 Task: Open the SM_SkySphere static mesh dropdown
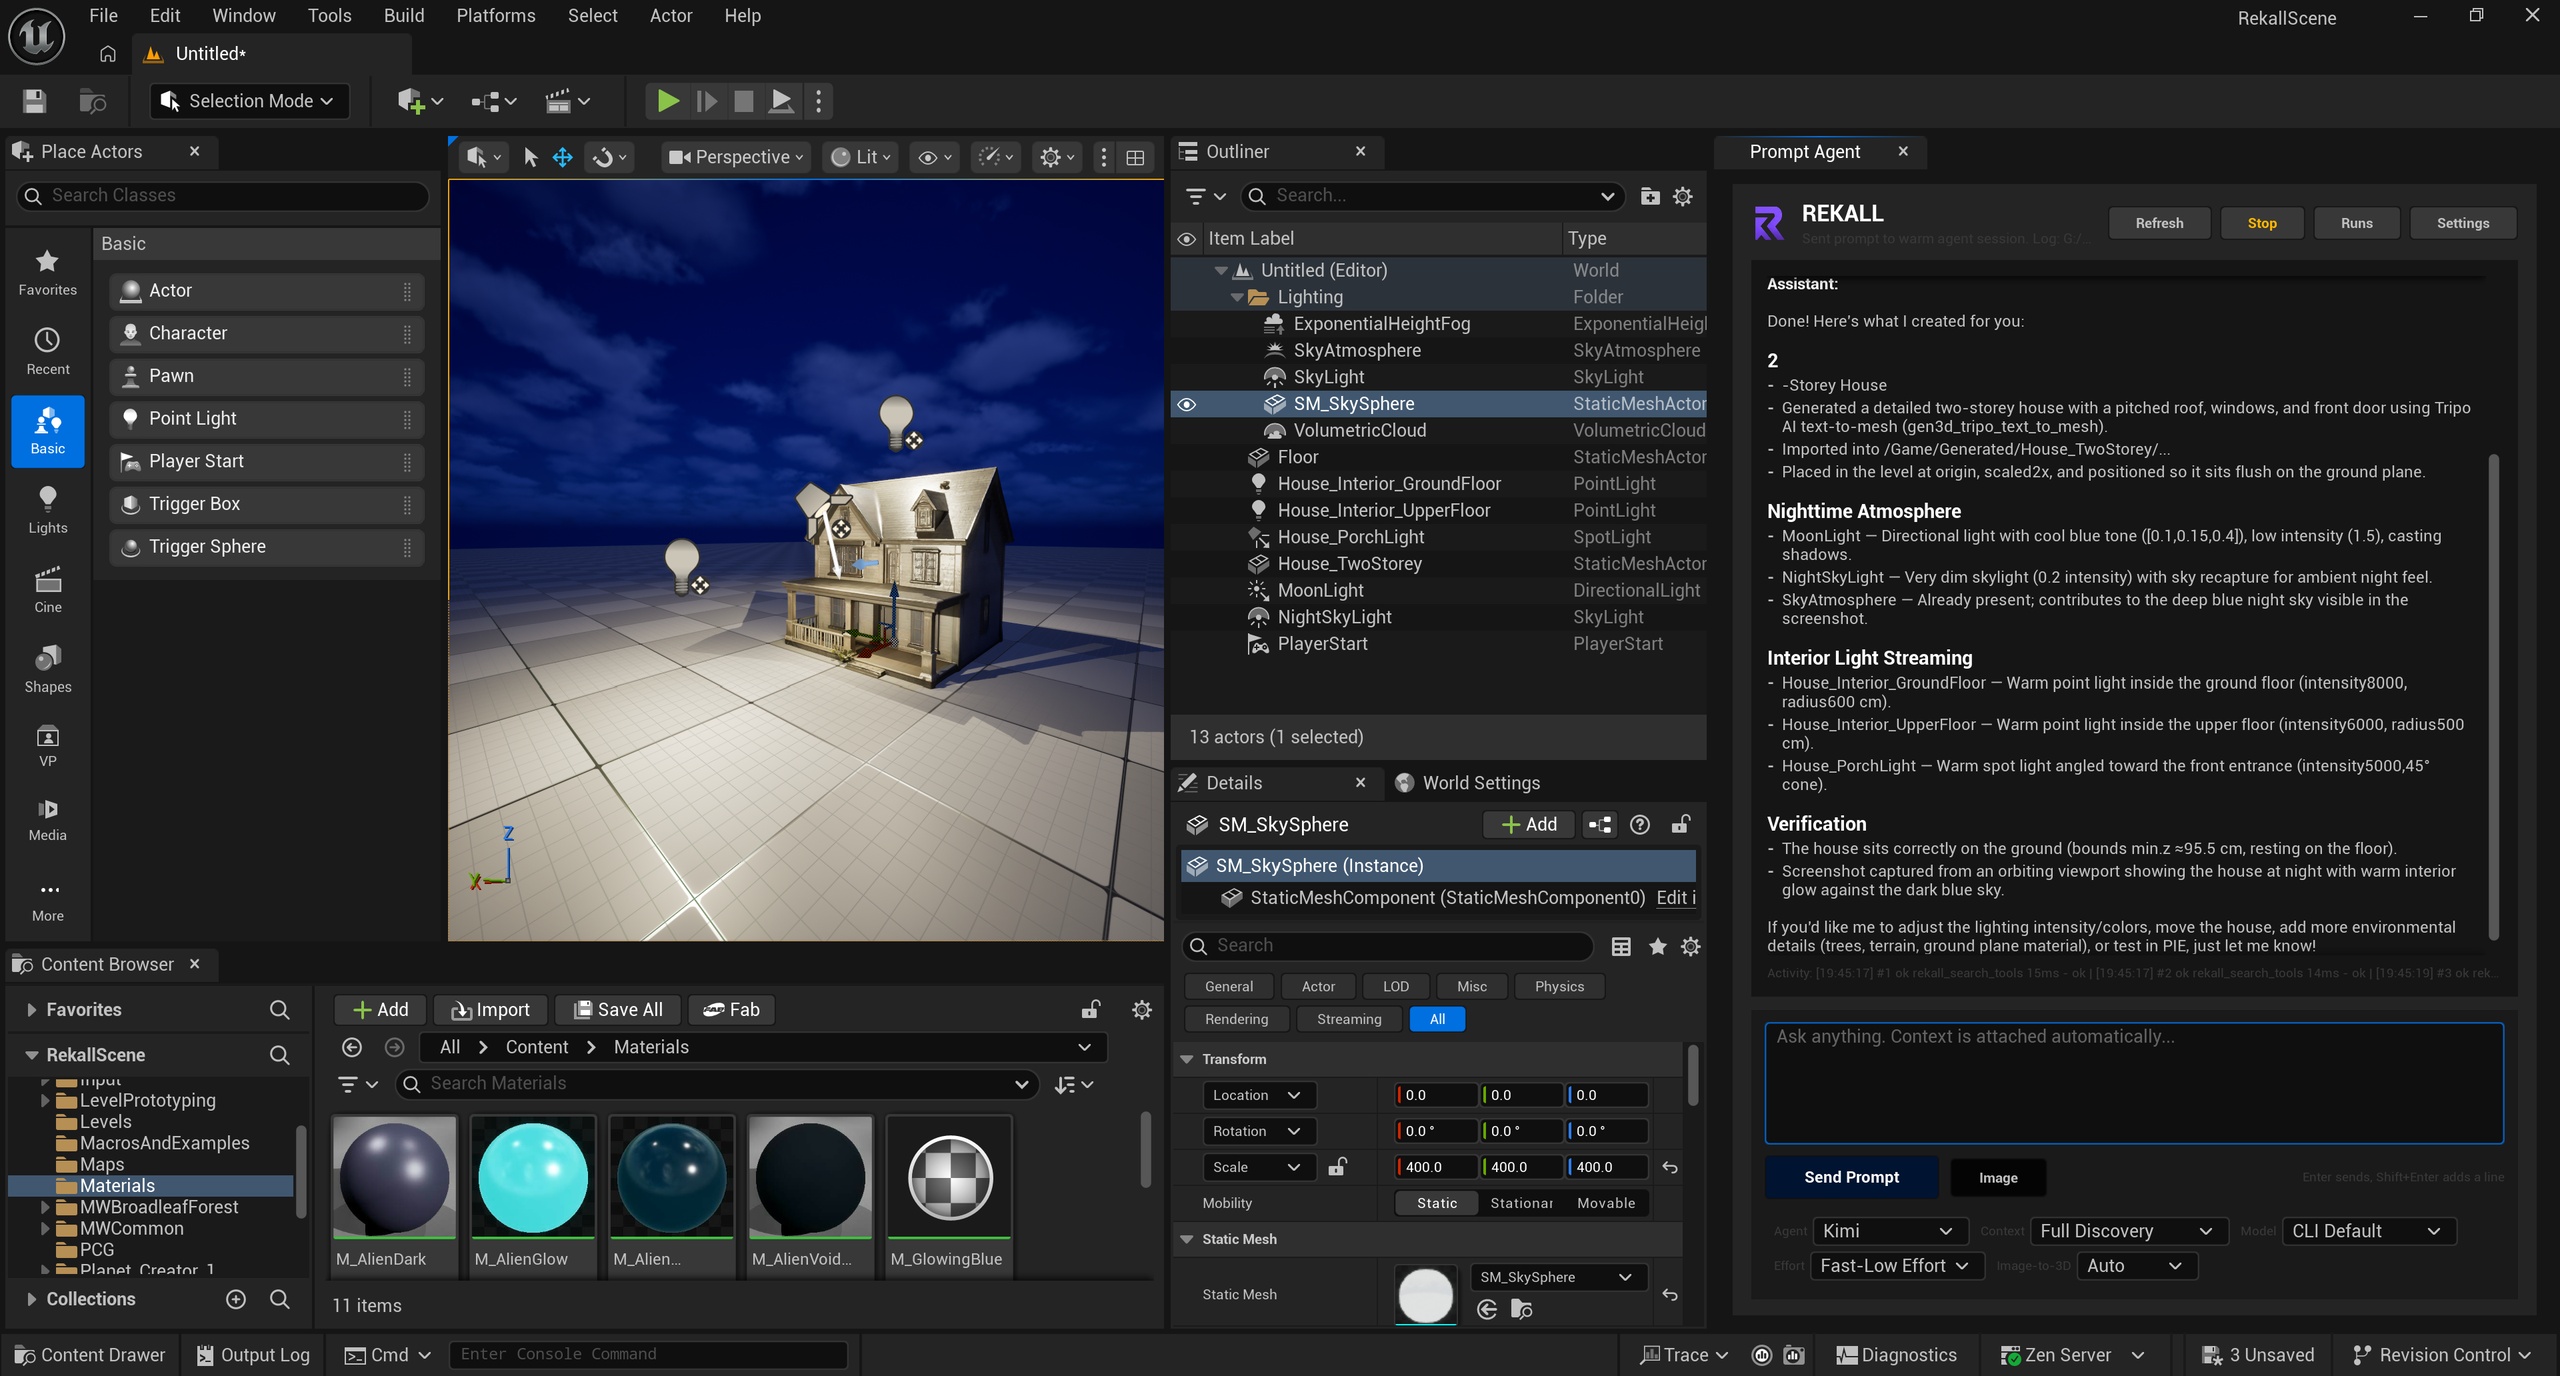coord(1556,1277)
